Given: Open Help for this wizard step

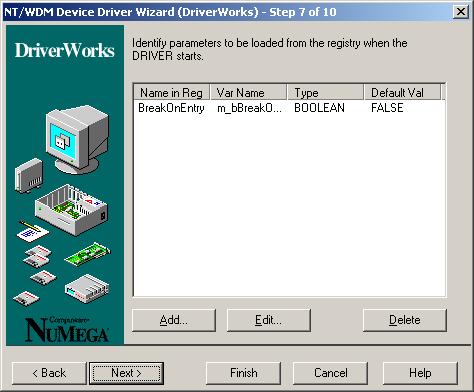Looking at the screenshot, I should pos(420,373).
